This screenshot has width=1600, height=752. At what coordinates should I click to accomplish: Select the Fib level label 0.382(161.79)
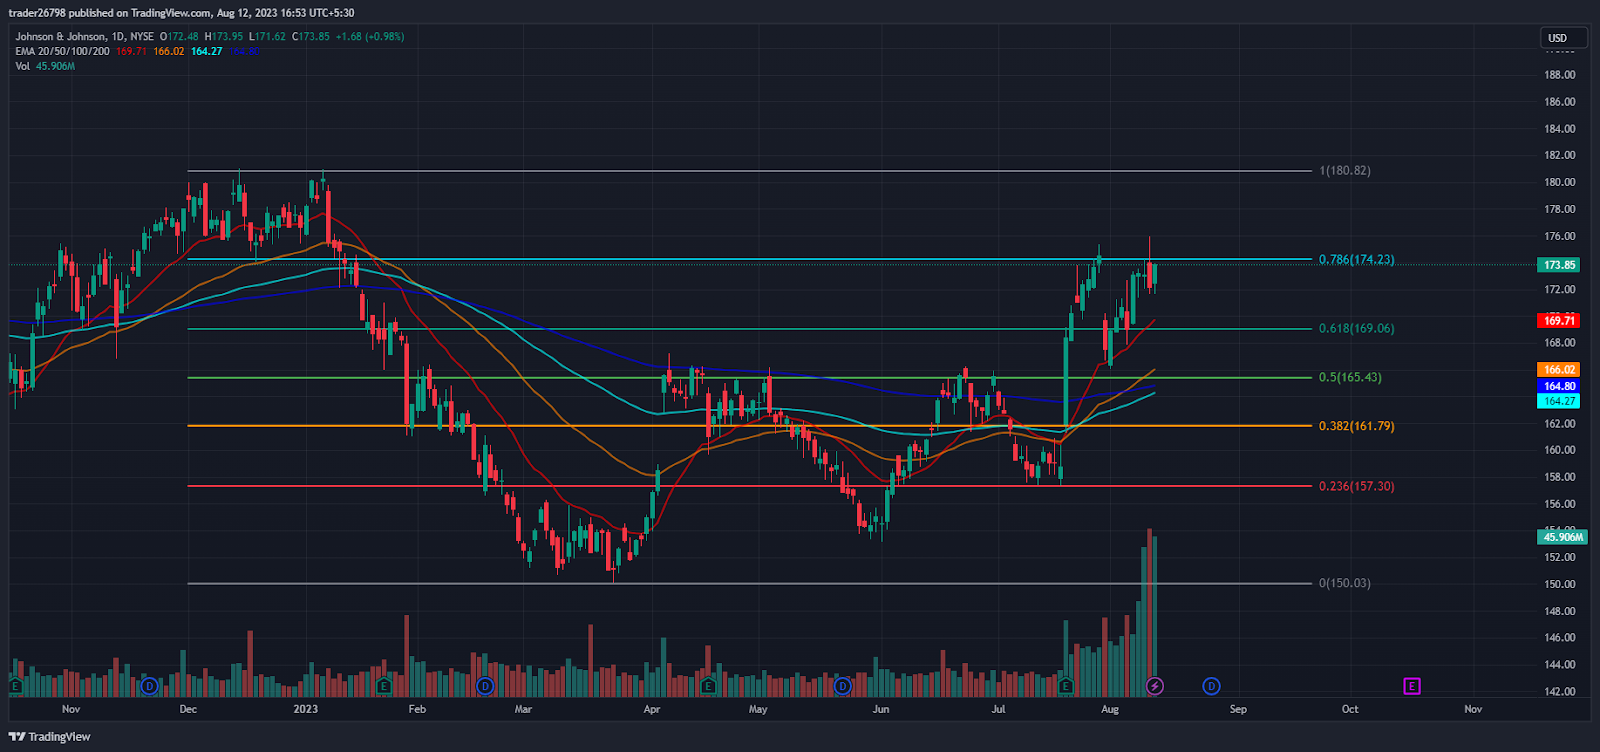(x=1356, y=426)
